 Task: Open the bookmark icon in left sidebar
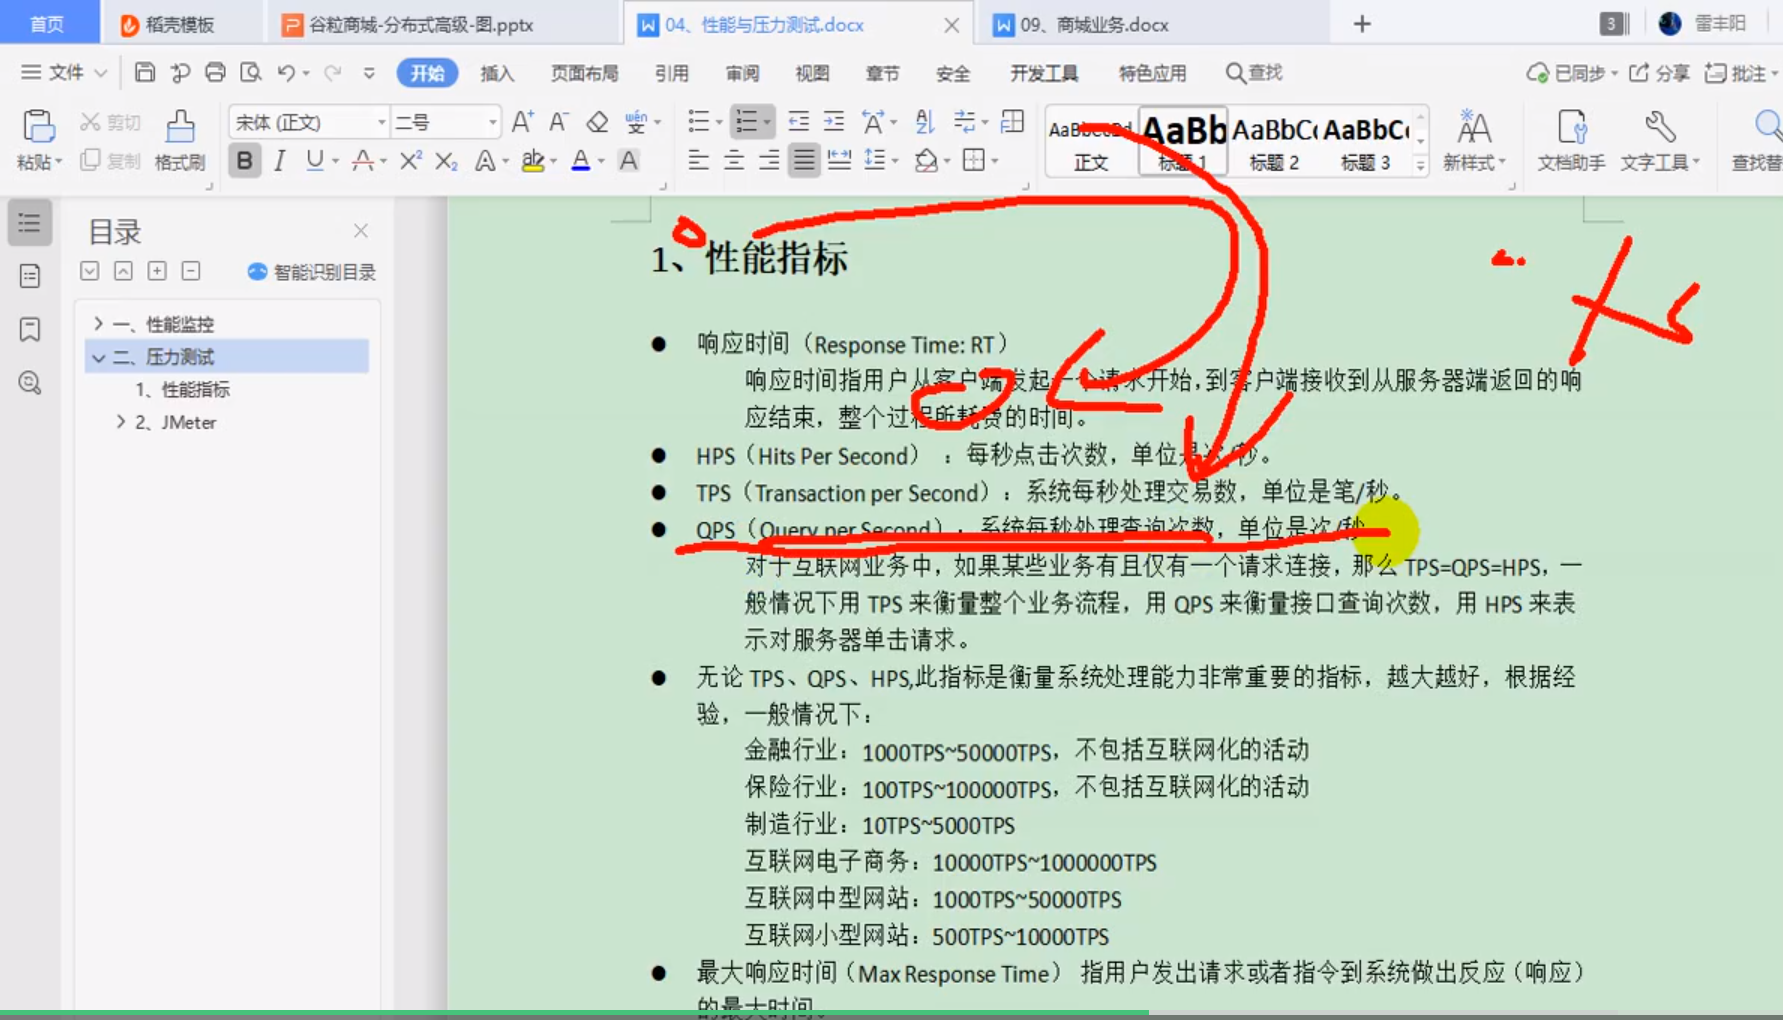[x=30, y=329]
